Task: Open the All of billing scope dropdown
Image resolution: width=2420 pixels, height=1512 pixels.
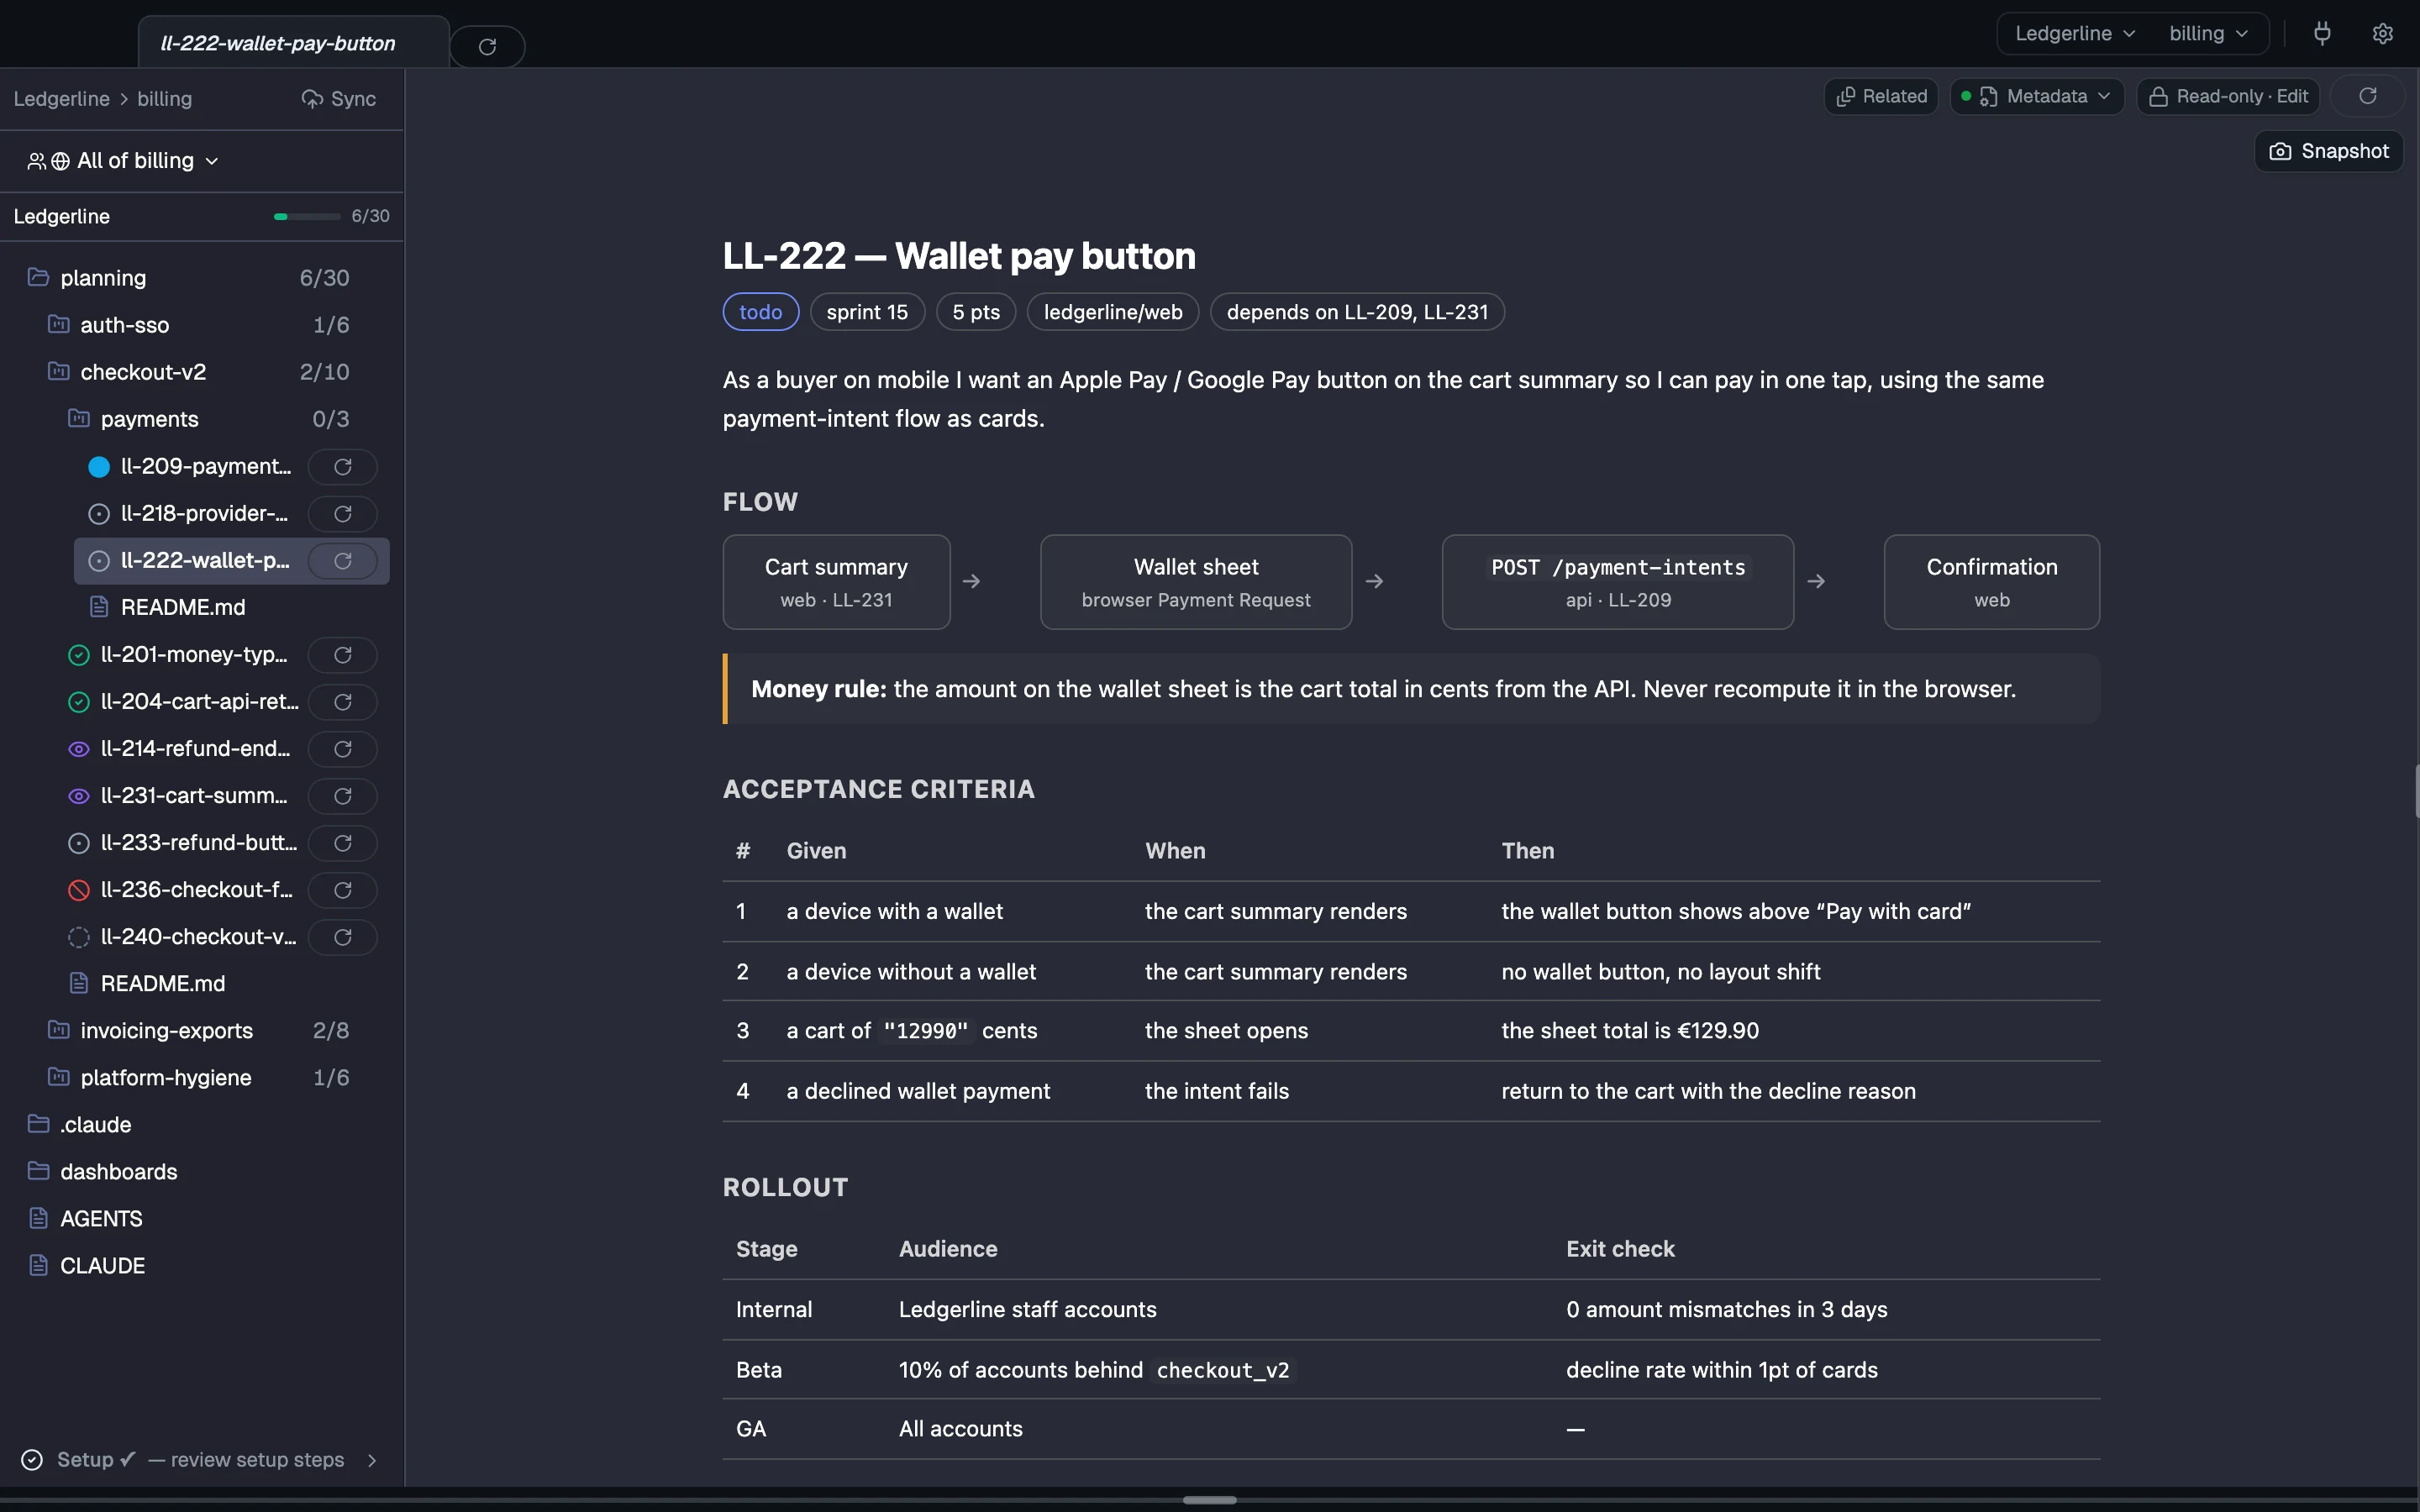Action: [x=123, y=161]
